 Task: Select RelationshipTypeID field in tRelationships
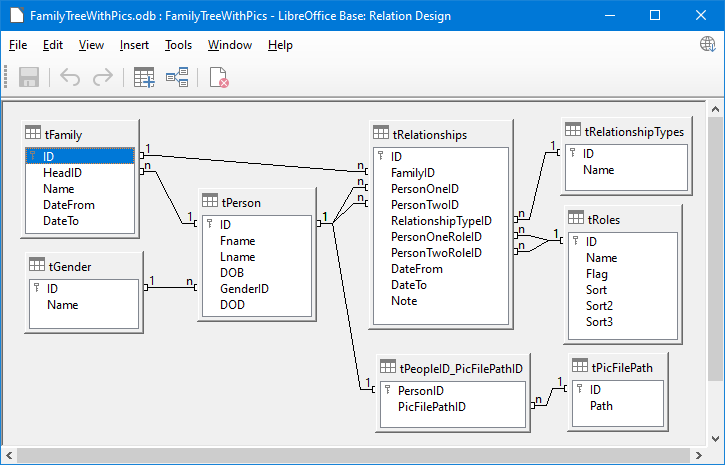click(x=441, y=221)
